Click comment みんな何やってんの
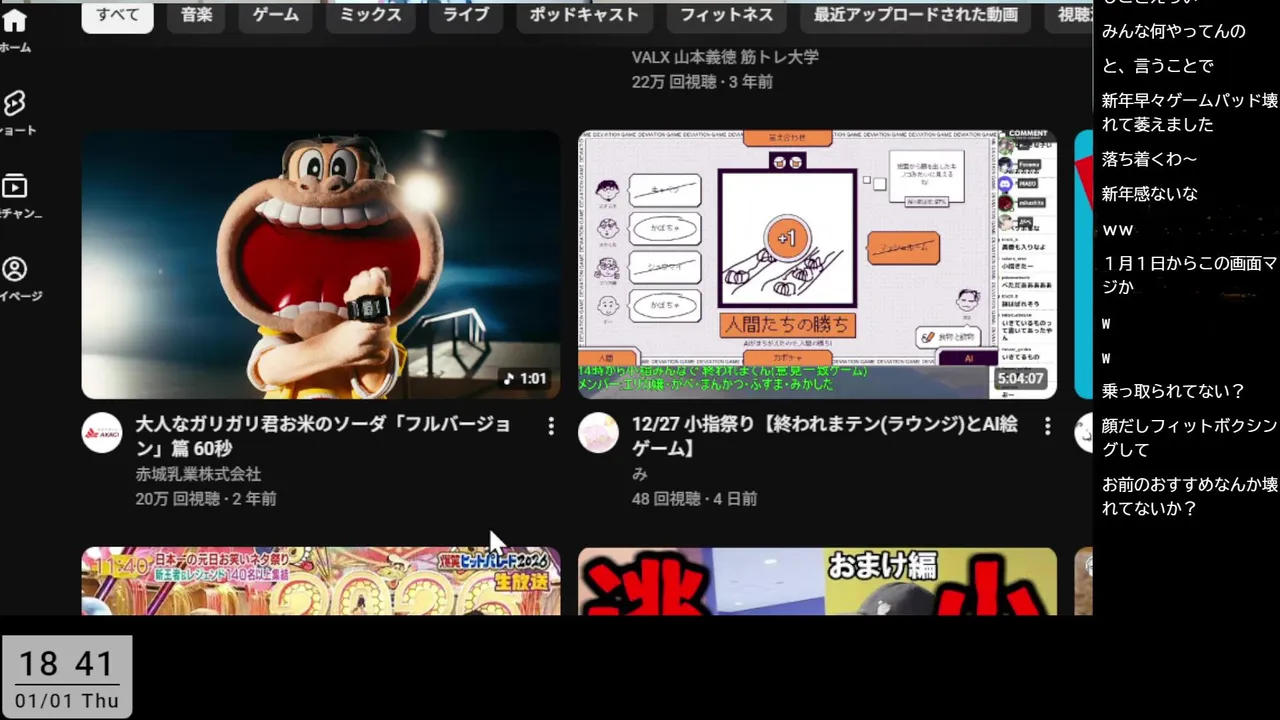The width and height of the screenshot is (1280, 720). tap(1174, 31)
